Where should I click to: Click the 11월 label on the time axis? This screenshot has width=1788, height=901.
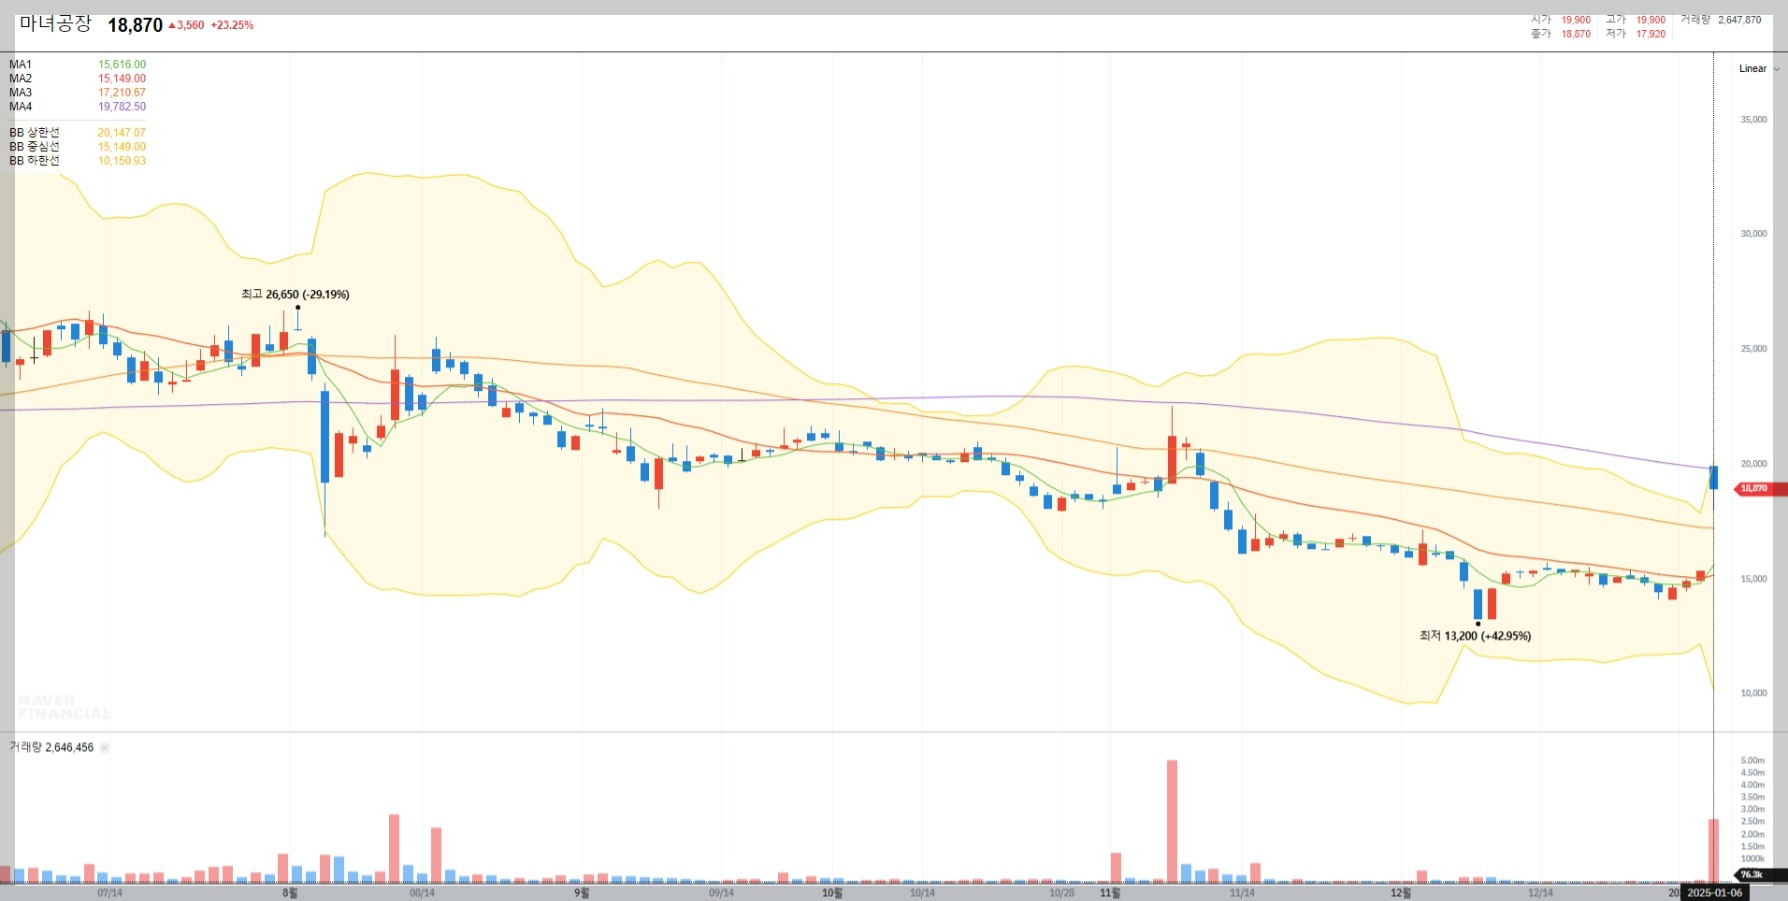click(x=1110, y=893)
